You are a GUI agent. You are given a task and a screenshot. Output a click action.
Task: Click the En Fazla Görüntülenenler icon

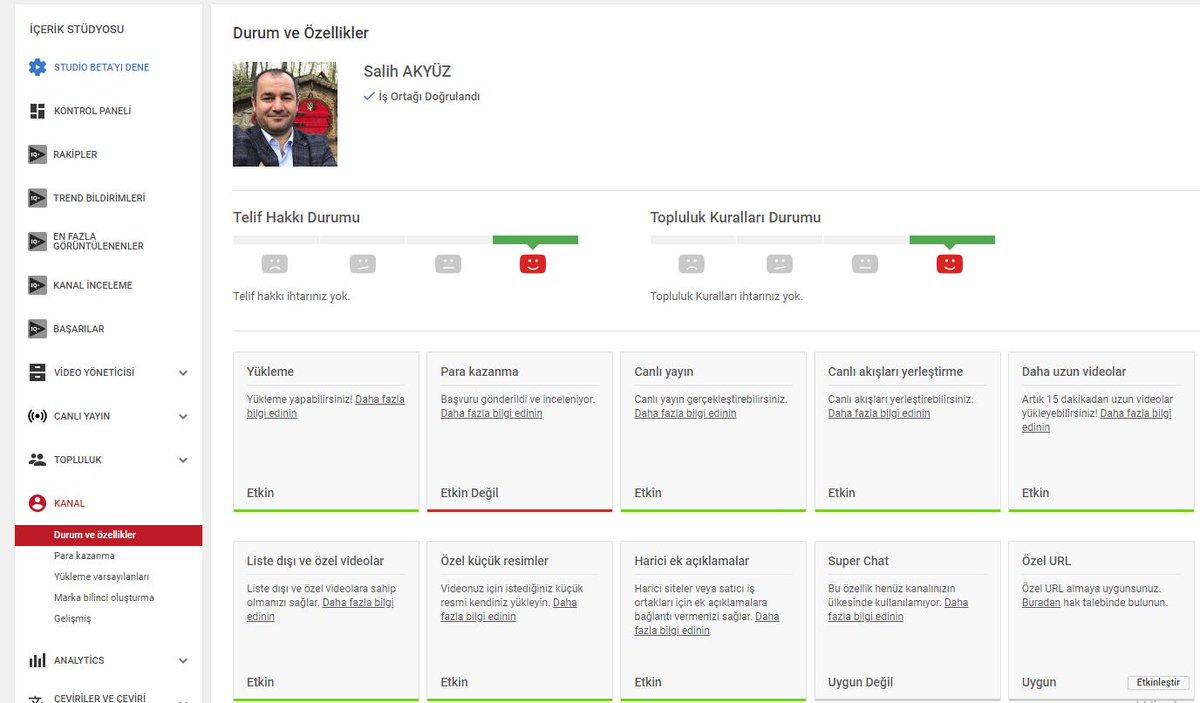(x=37, y=241)
